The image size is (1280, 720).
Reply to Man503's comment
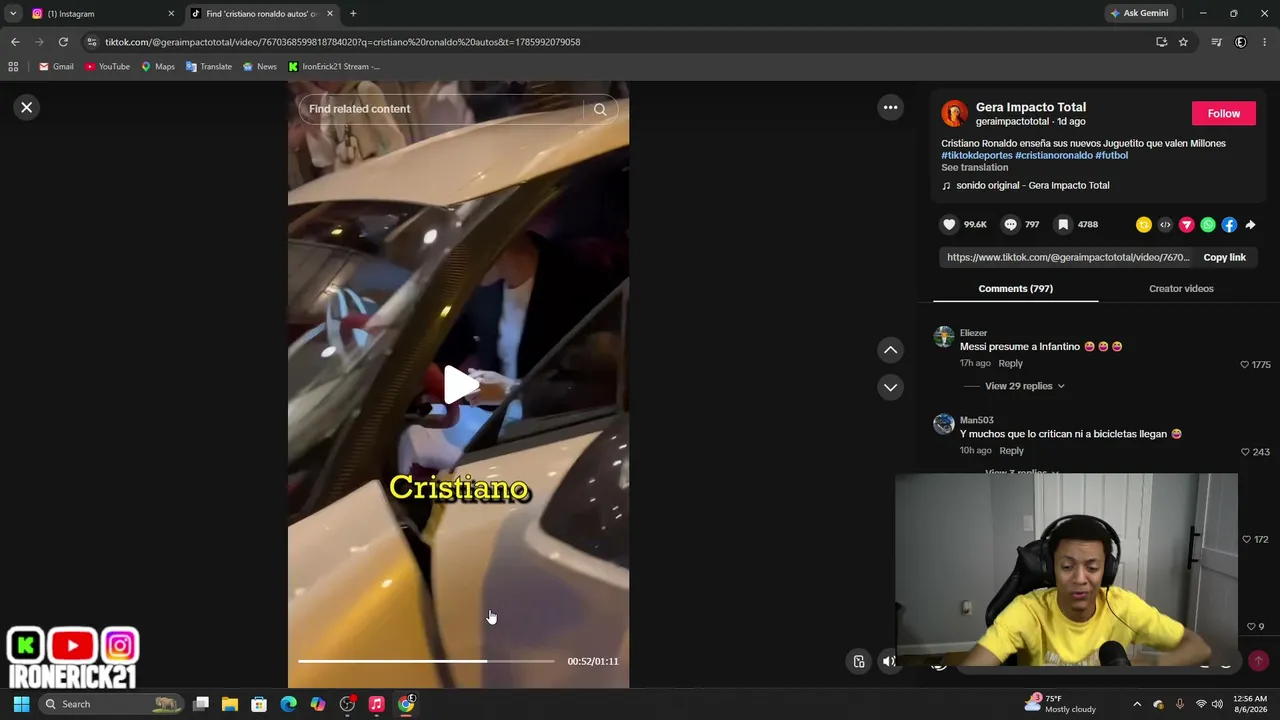click(x=1011, y=451)
